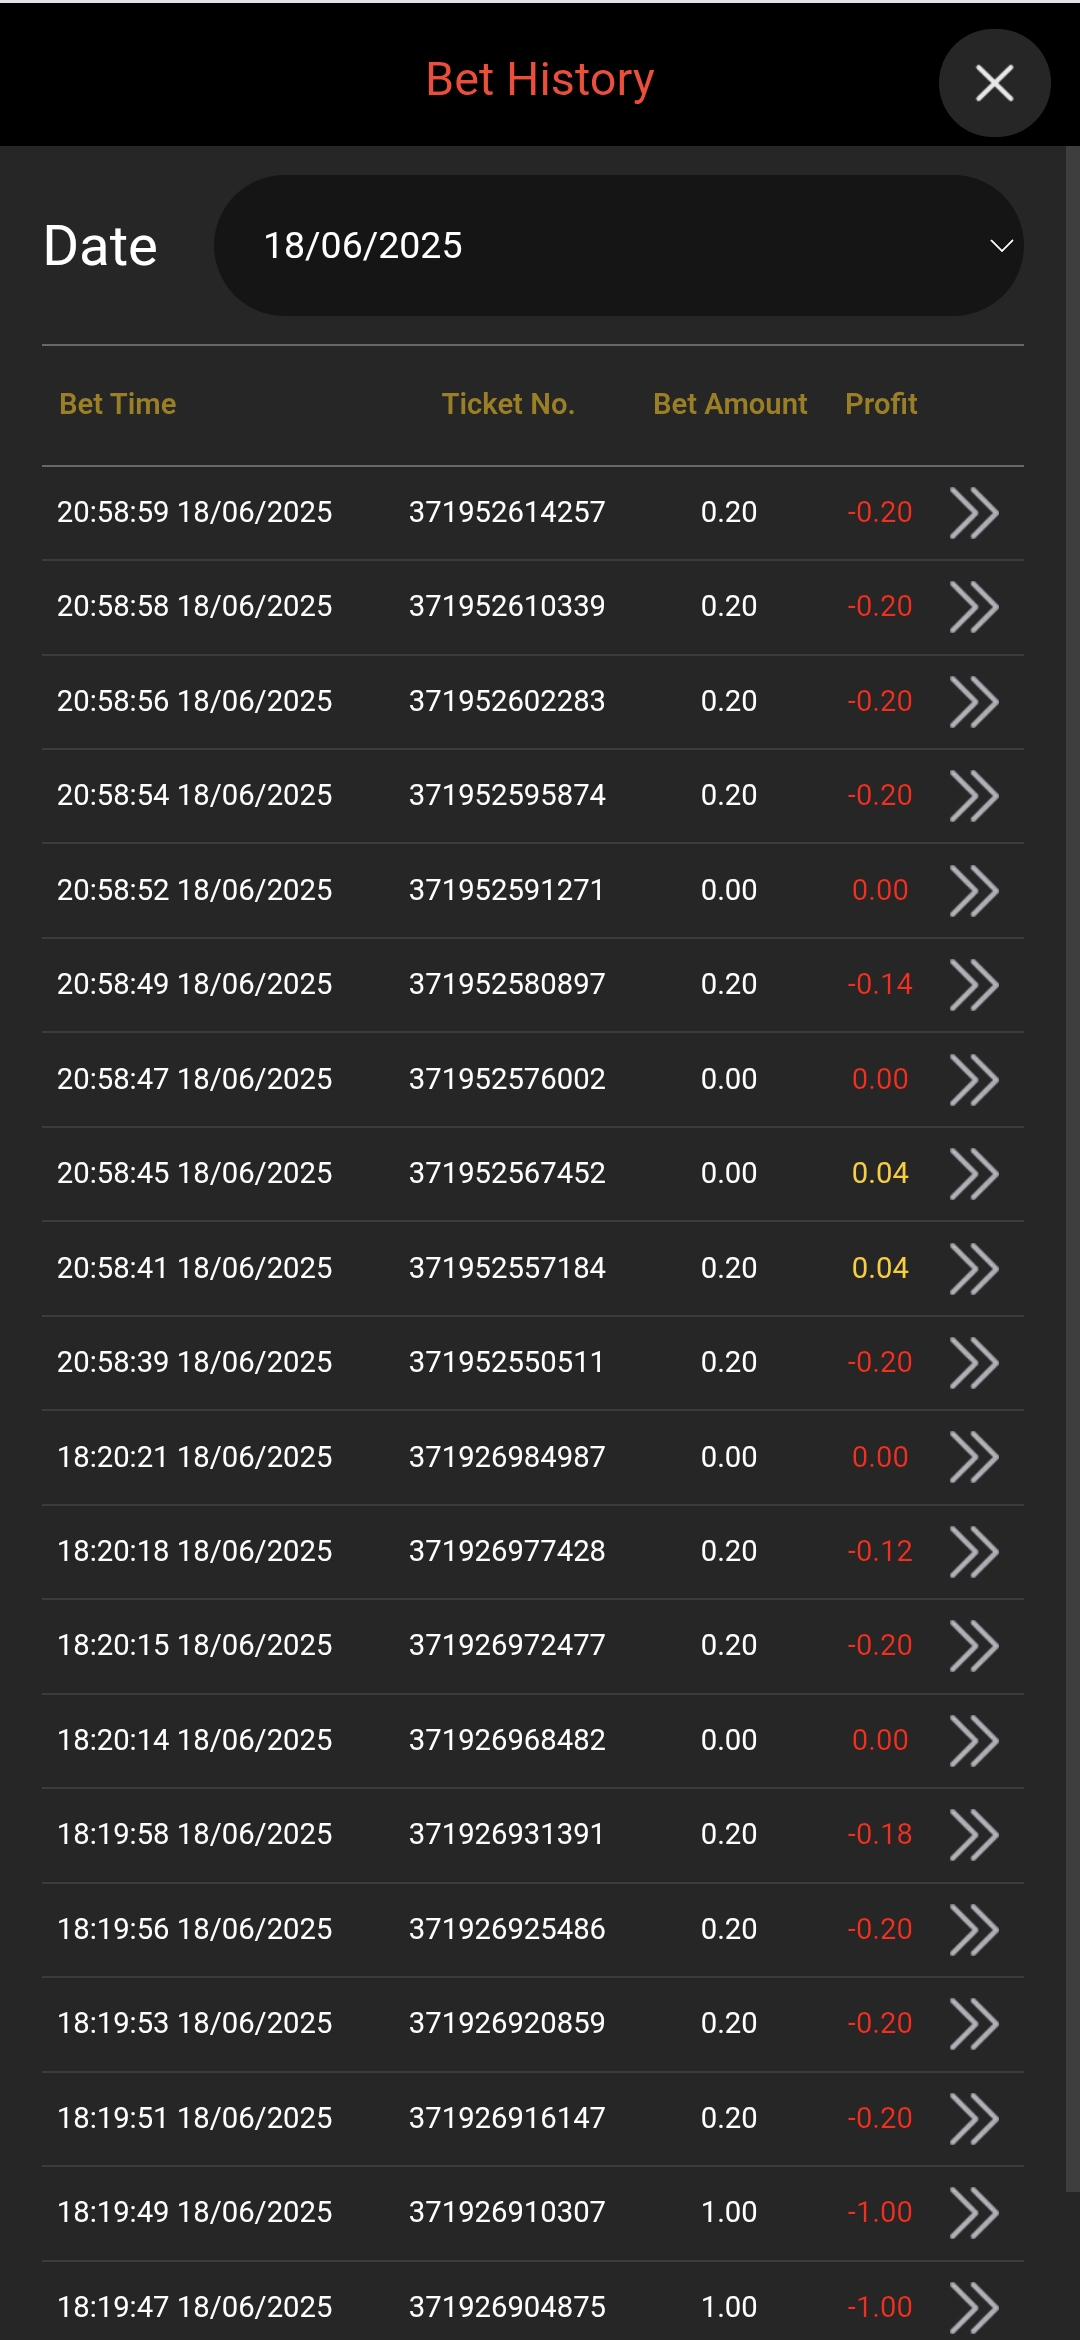Click 0.00 bet amount for ticket 371926968482
Screen dimensions: 1080x2340
(x=729, y=1740)
